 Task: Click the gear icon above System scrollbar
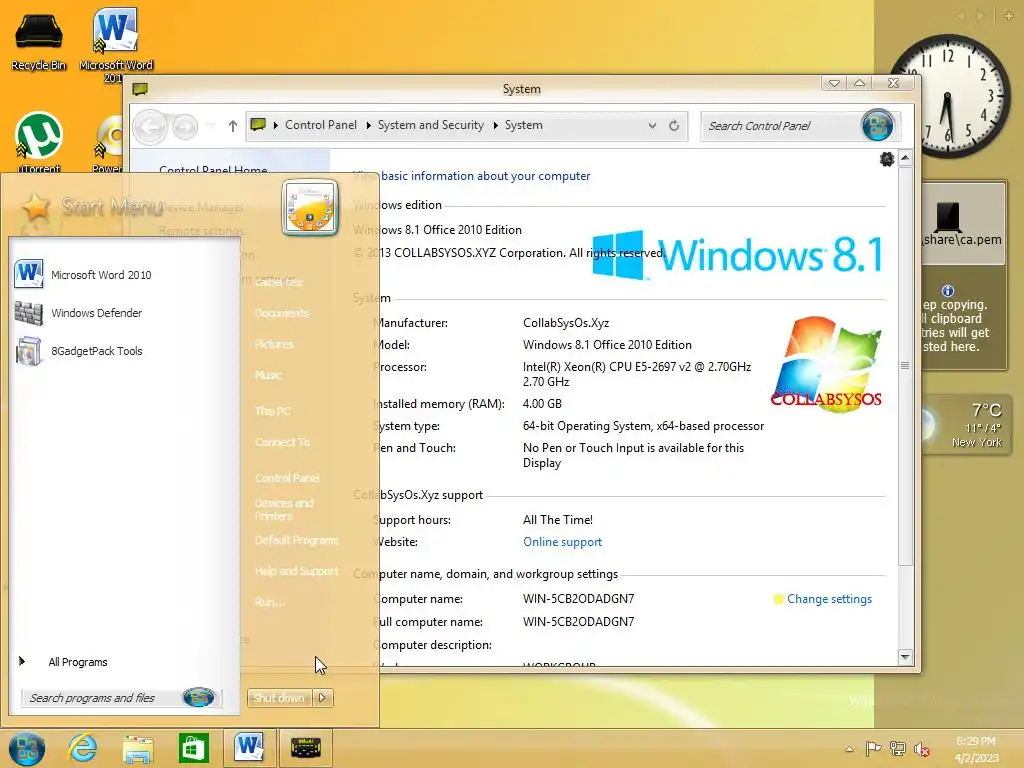coord(886,159)
